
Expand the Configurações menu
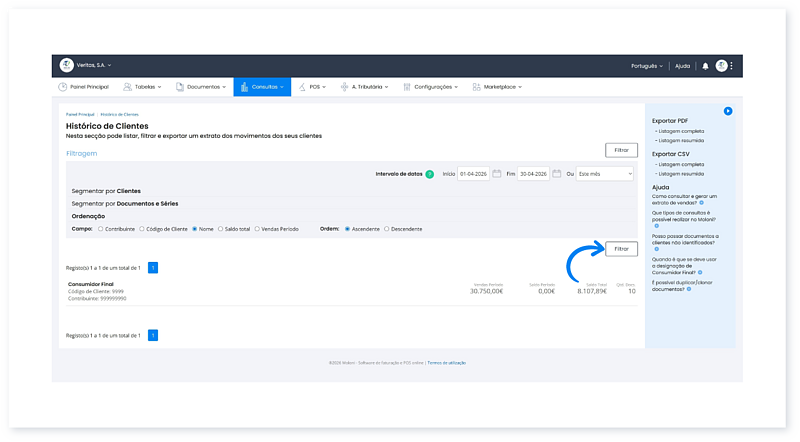tap(431, 87)
